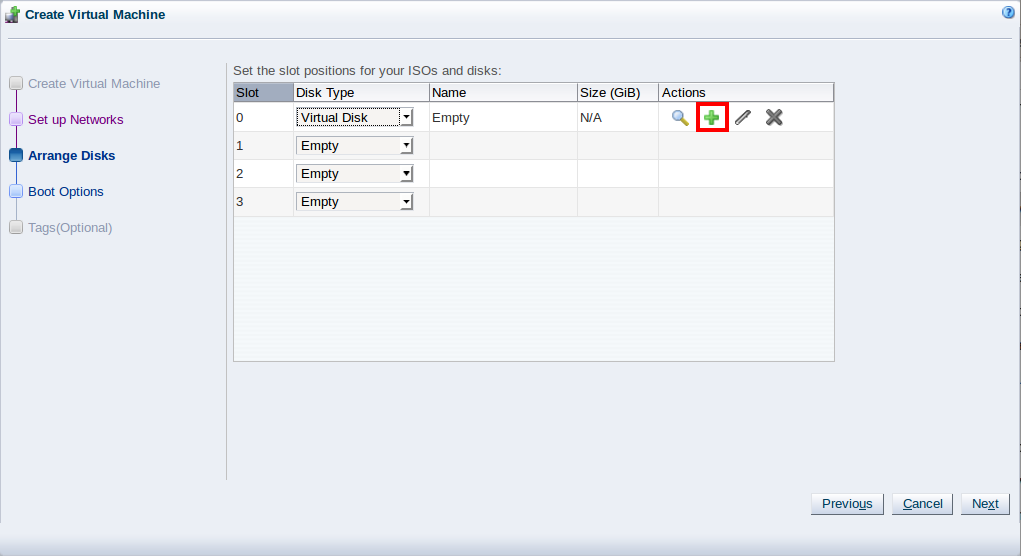Image resolution: width=1021 pixels, height=556 pixels.
Task: Click slot number 0 cell
Action: pyautogui.click(x=264, y=118)
